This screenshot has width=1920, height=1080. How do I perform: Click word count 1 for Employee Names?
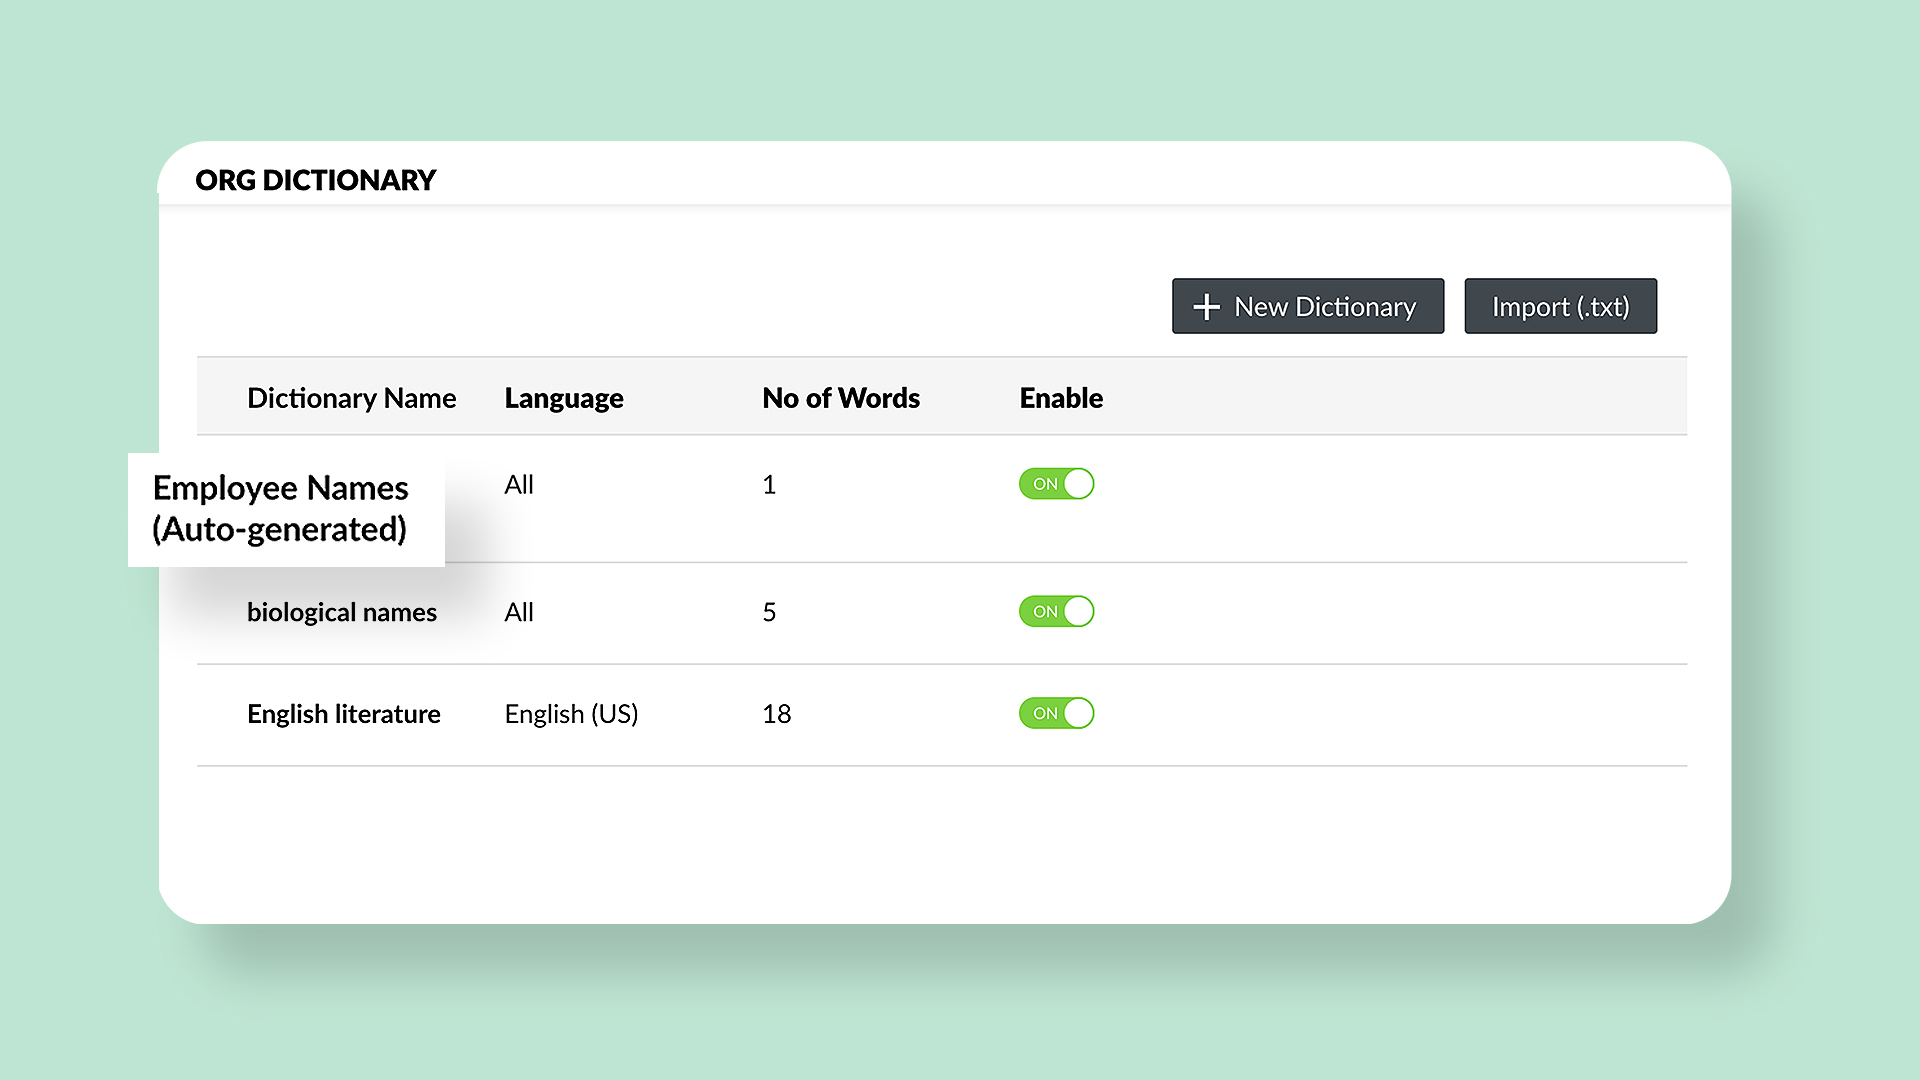769,485
